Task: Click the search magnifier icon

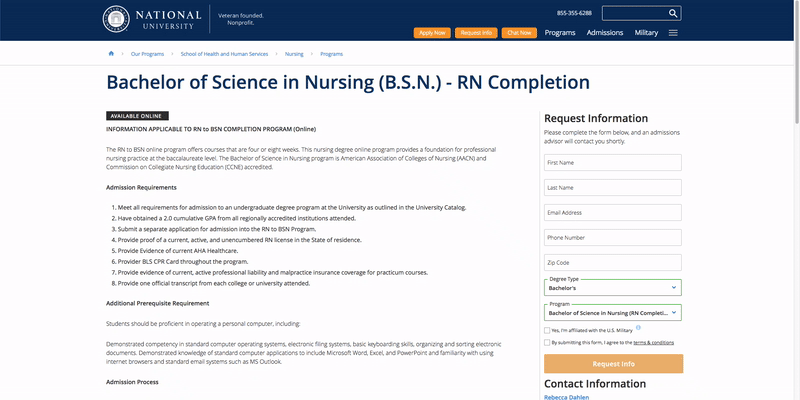Action: (673, 13)
